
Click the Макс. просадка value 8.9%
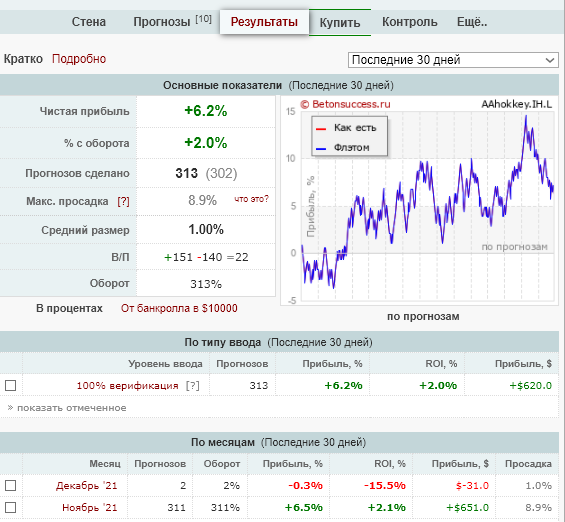tap(203, 200)
